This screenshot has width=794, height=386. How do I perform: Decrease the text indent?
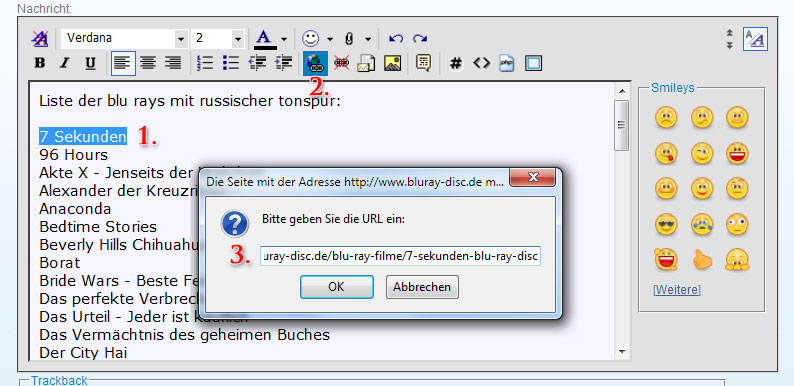[x=258, y=63]
